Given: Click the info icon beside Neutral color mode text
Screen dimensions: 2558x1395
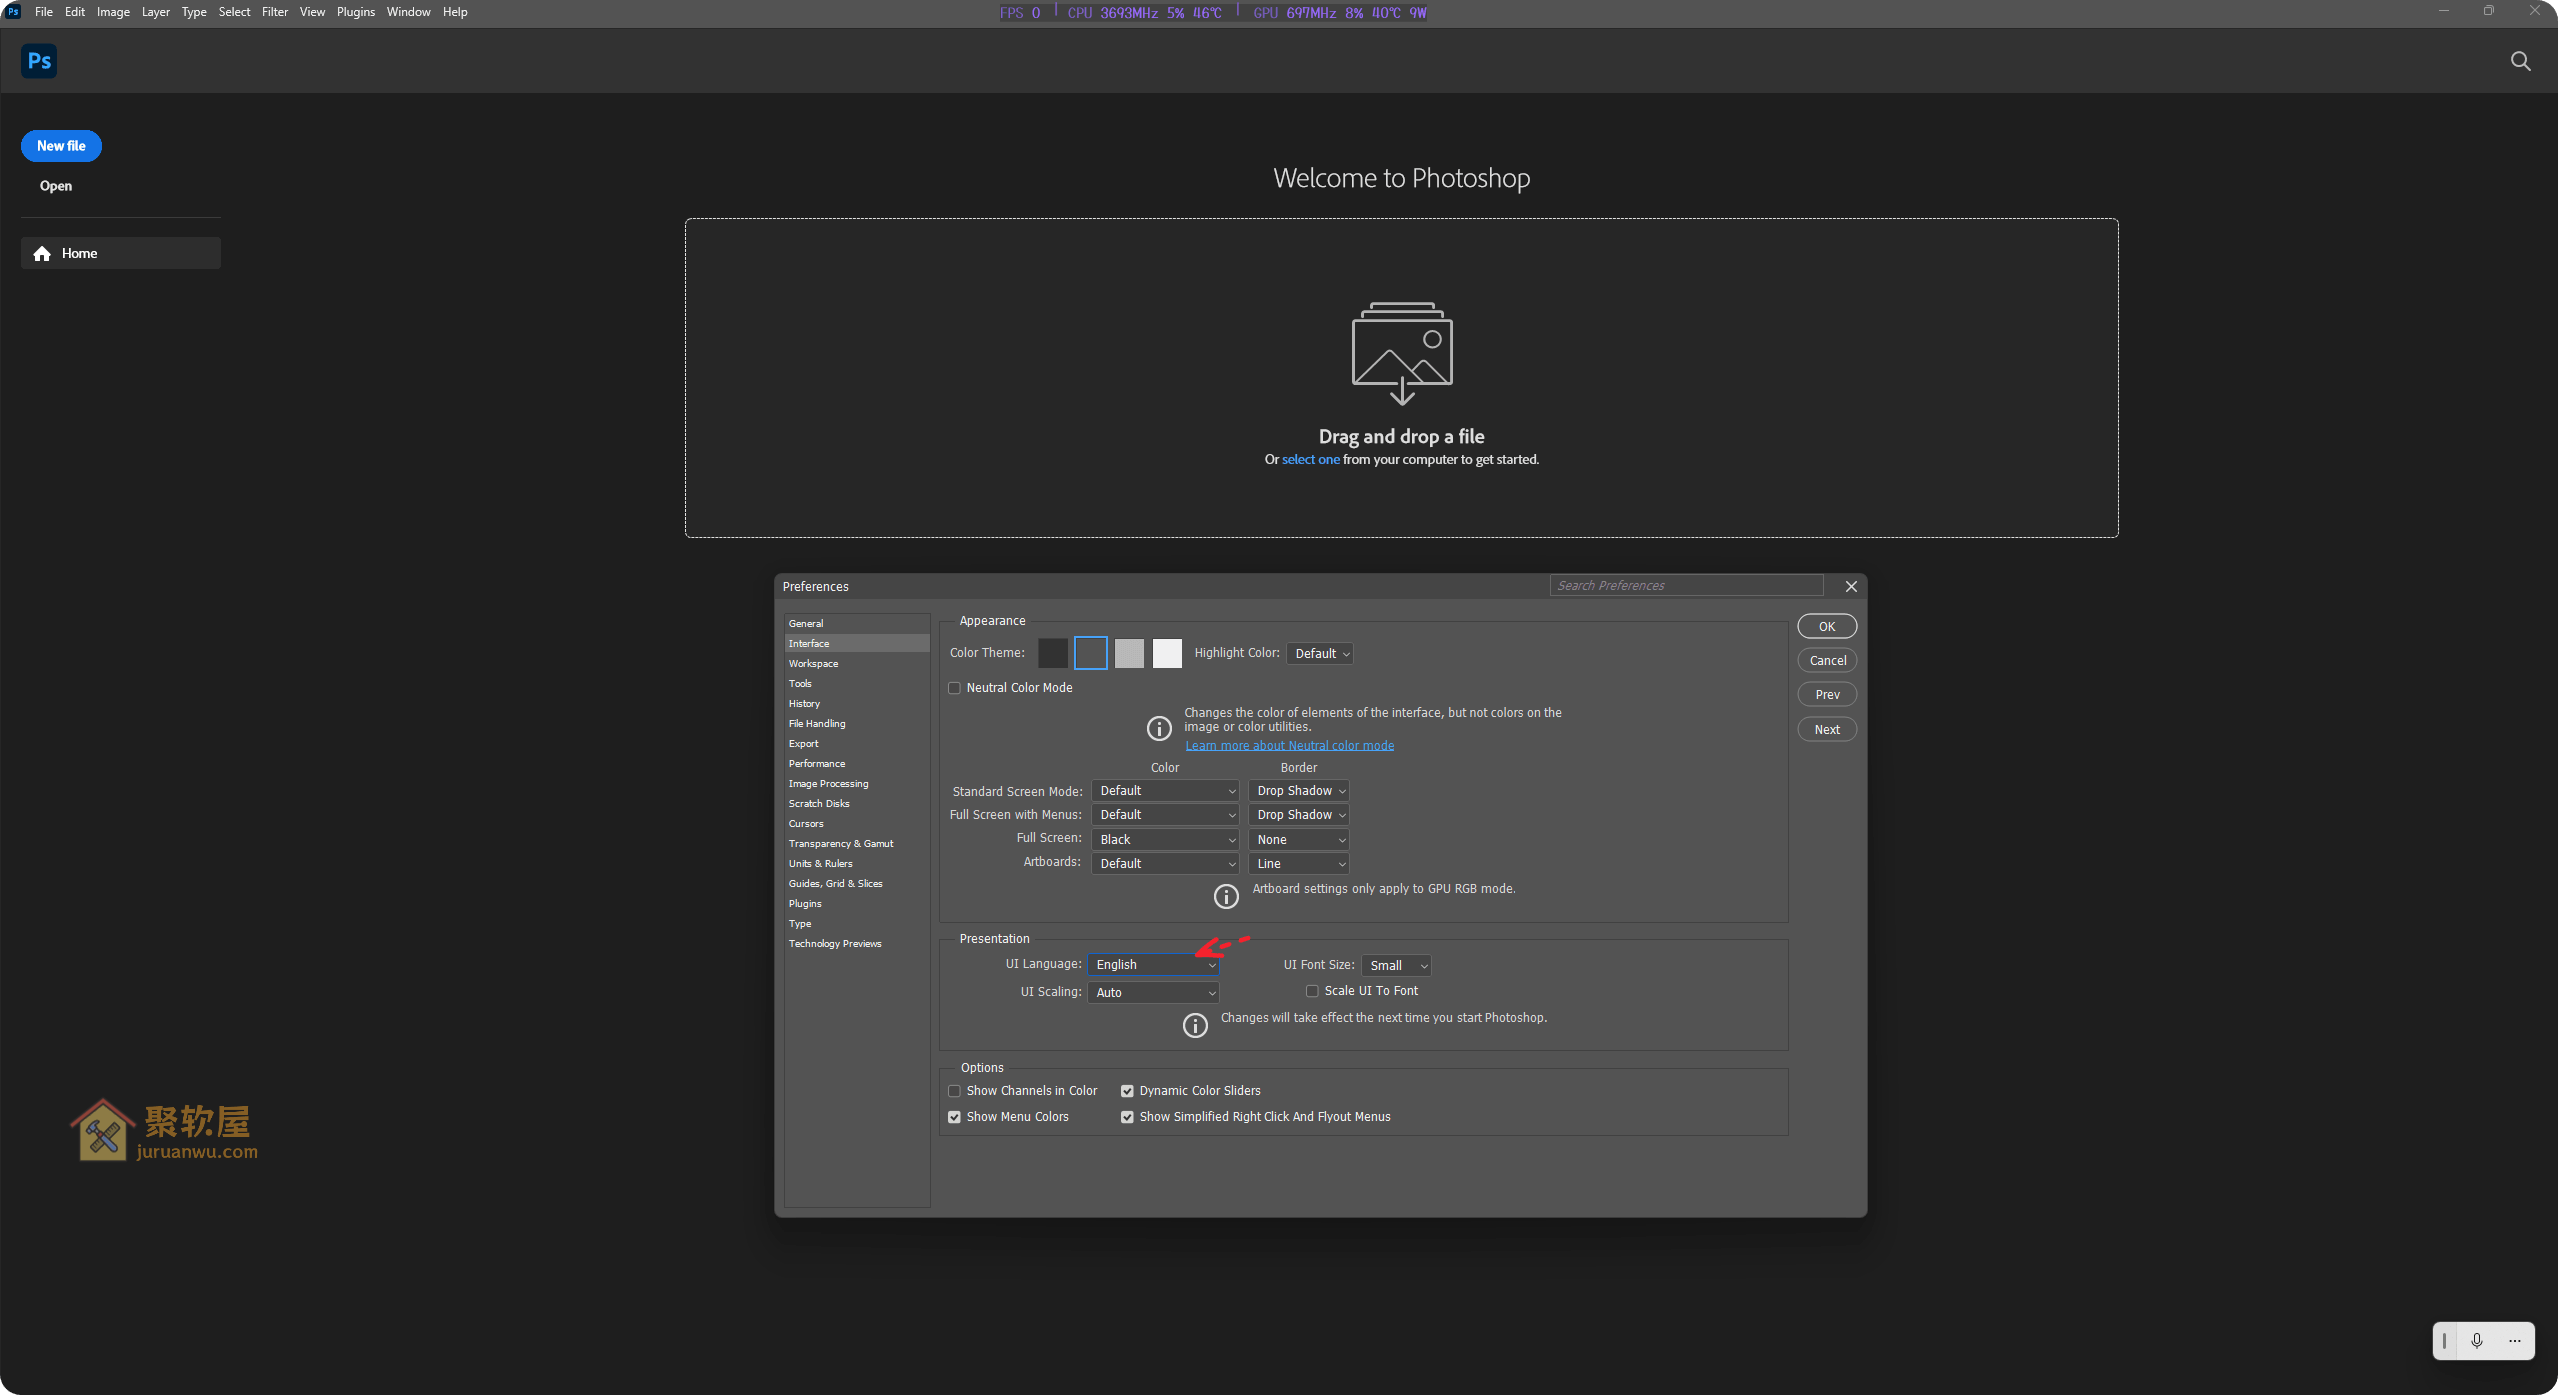Looking at the screenshot, I should 1158,727.
